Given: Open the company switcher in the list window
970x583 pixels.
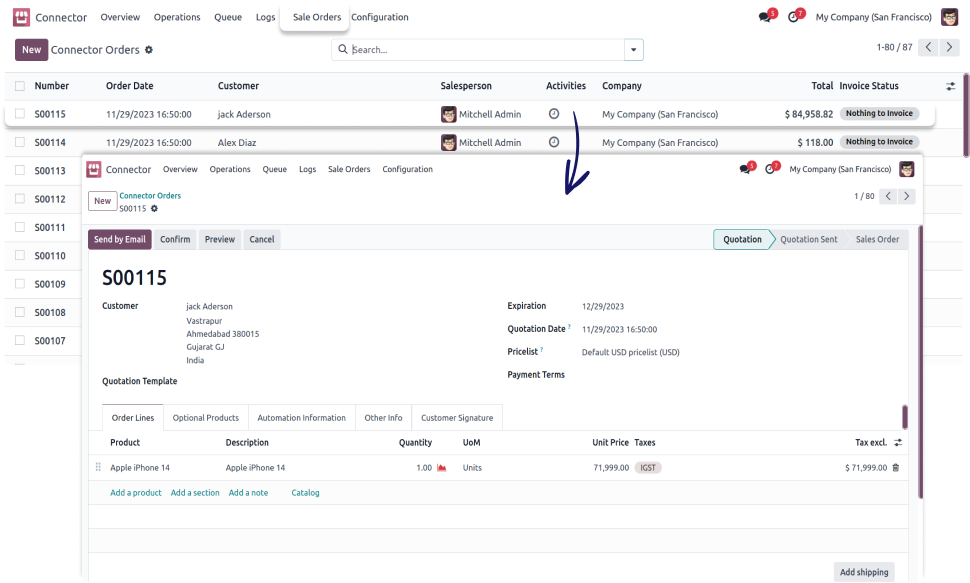Looking at the screenshot, I should tap(873, 17).
